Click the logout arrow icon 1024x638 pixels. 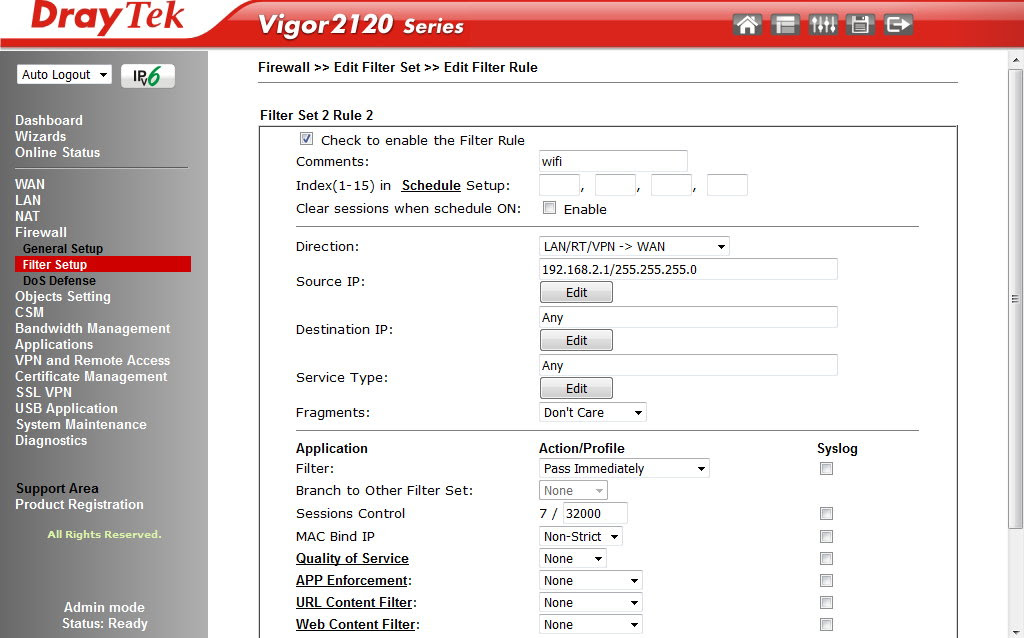pyautogui.click(x=899, y=25)
